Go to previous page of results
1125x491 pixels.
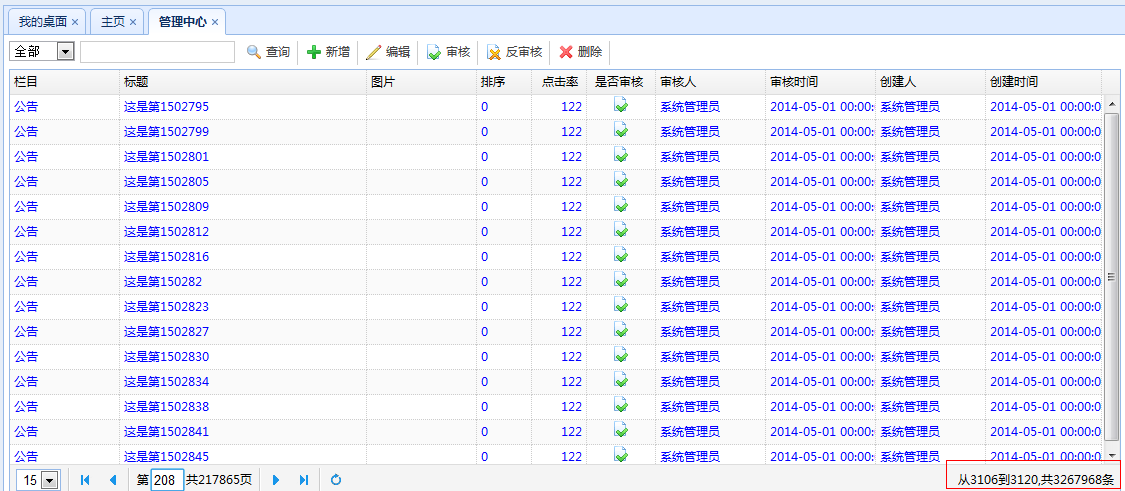pyautogui.click(x=112, y=480)
